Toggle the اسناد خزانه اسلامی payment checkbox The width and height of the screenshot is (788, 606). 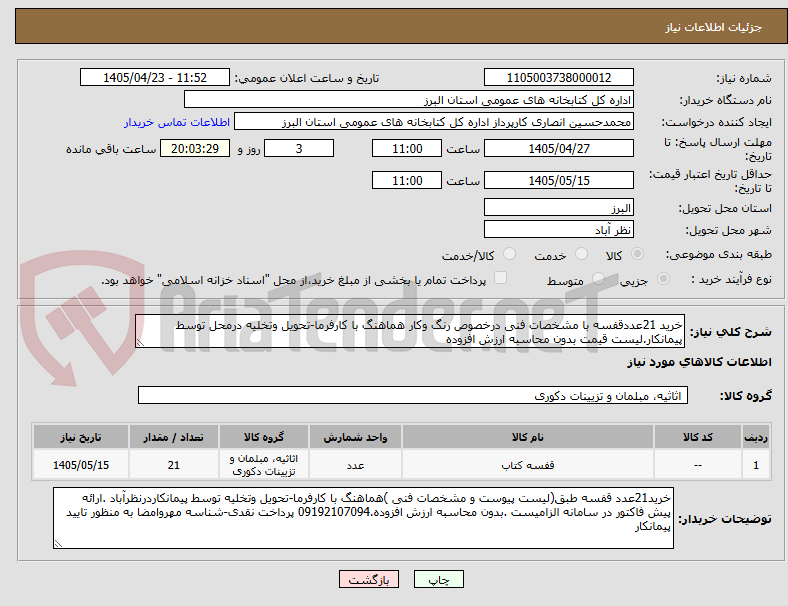pos(501,278)
